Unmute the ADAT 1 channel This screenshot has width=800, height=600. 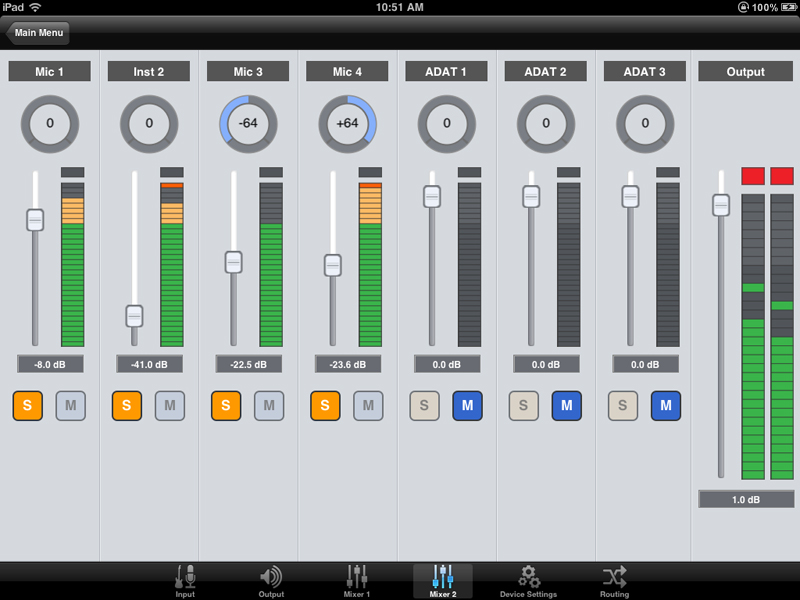pyautogui.click(x=467, y=406)
